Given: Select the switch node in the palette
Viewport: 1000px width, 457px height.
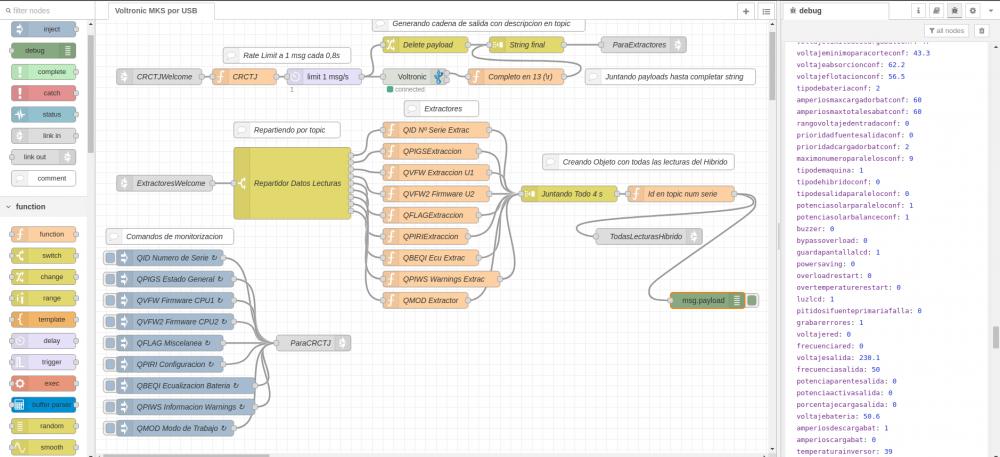Looking at the screenshot, I should click(x=44, y=256).
